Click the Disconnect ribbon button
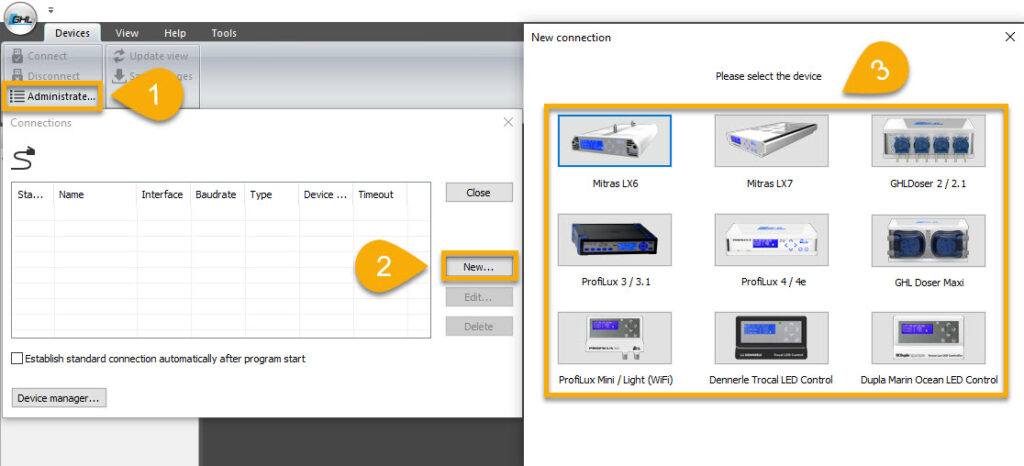 (x=46, y=76)
